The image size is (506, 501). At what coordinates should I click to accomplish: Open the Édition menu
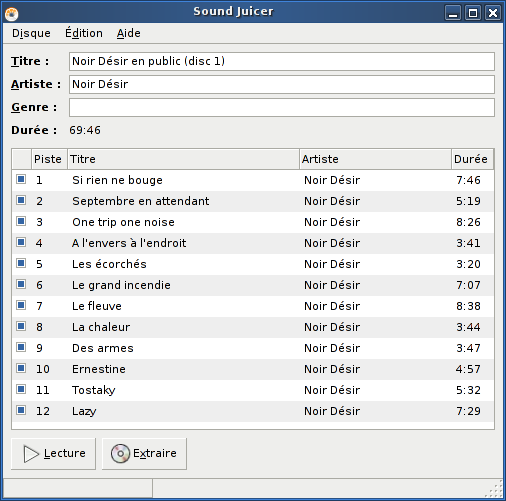click(84, 33)
